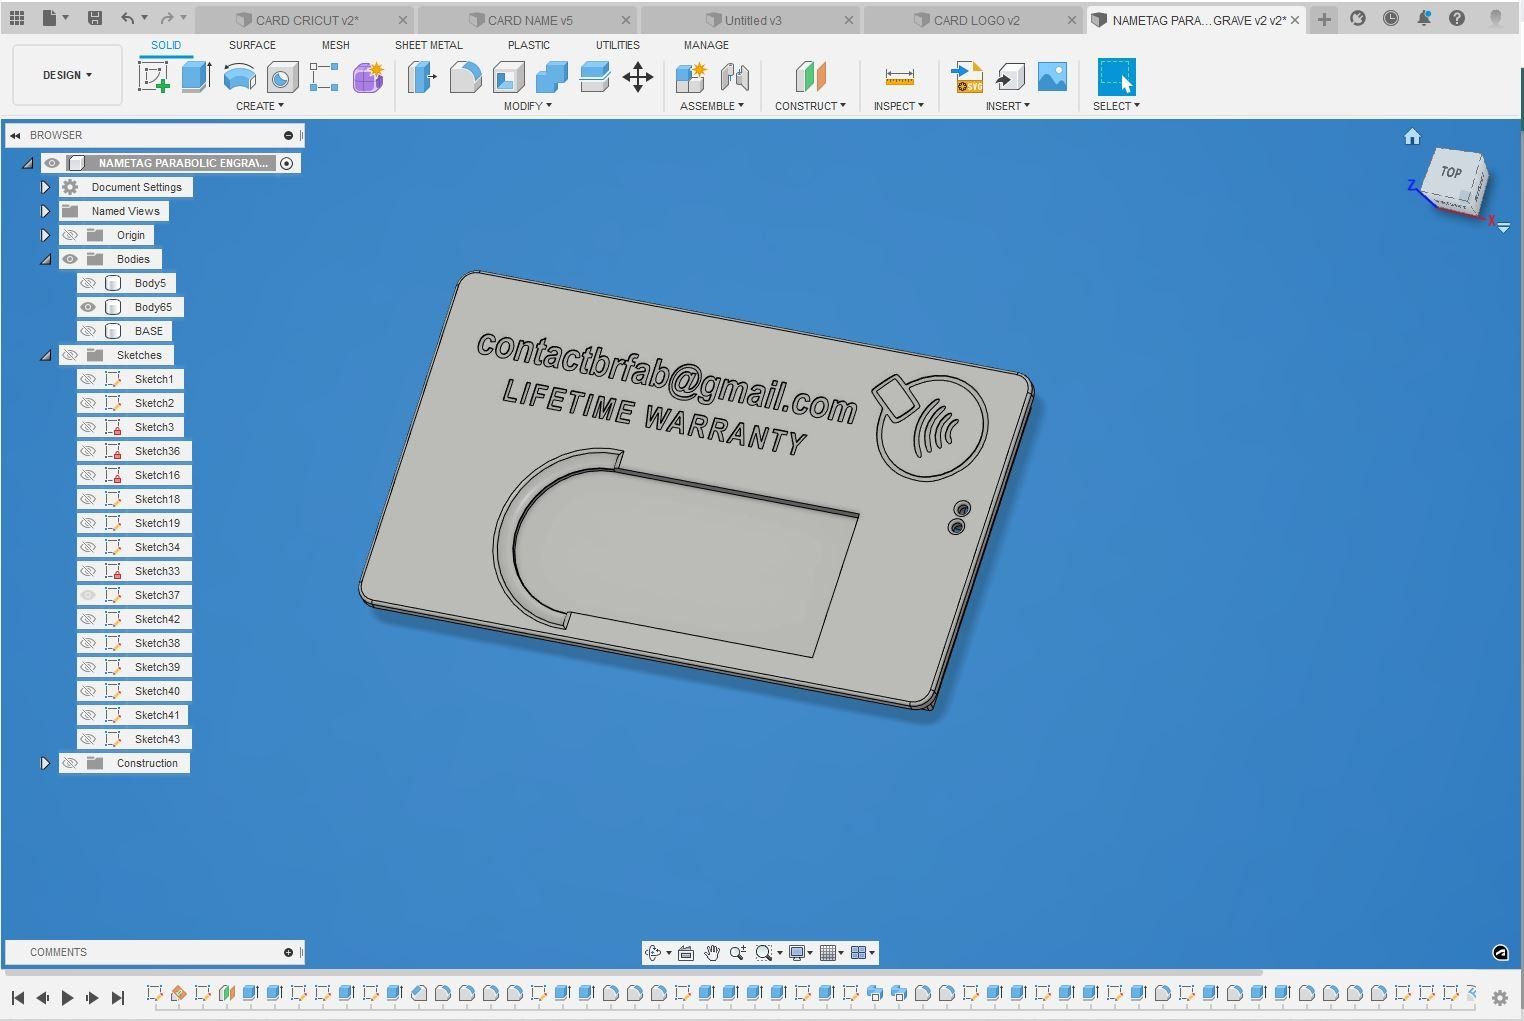The width and height of the screenshot is (1524, 1021).
Task: Collapse the Sketches folder
Action: (45, 355)
